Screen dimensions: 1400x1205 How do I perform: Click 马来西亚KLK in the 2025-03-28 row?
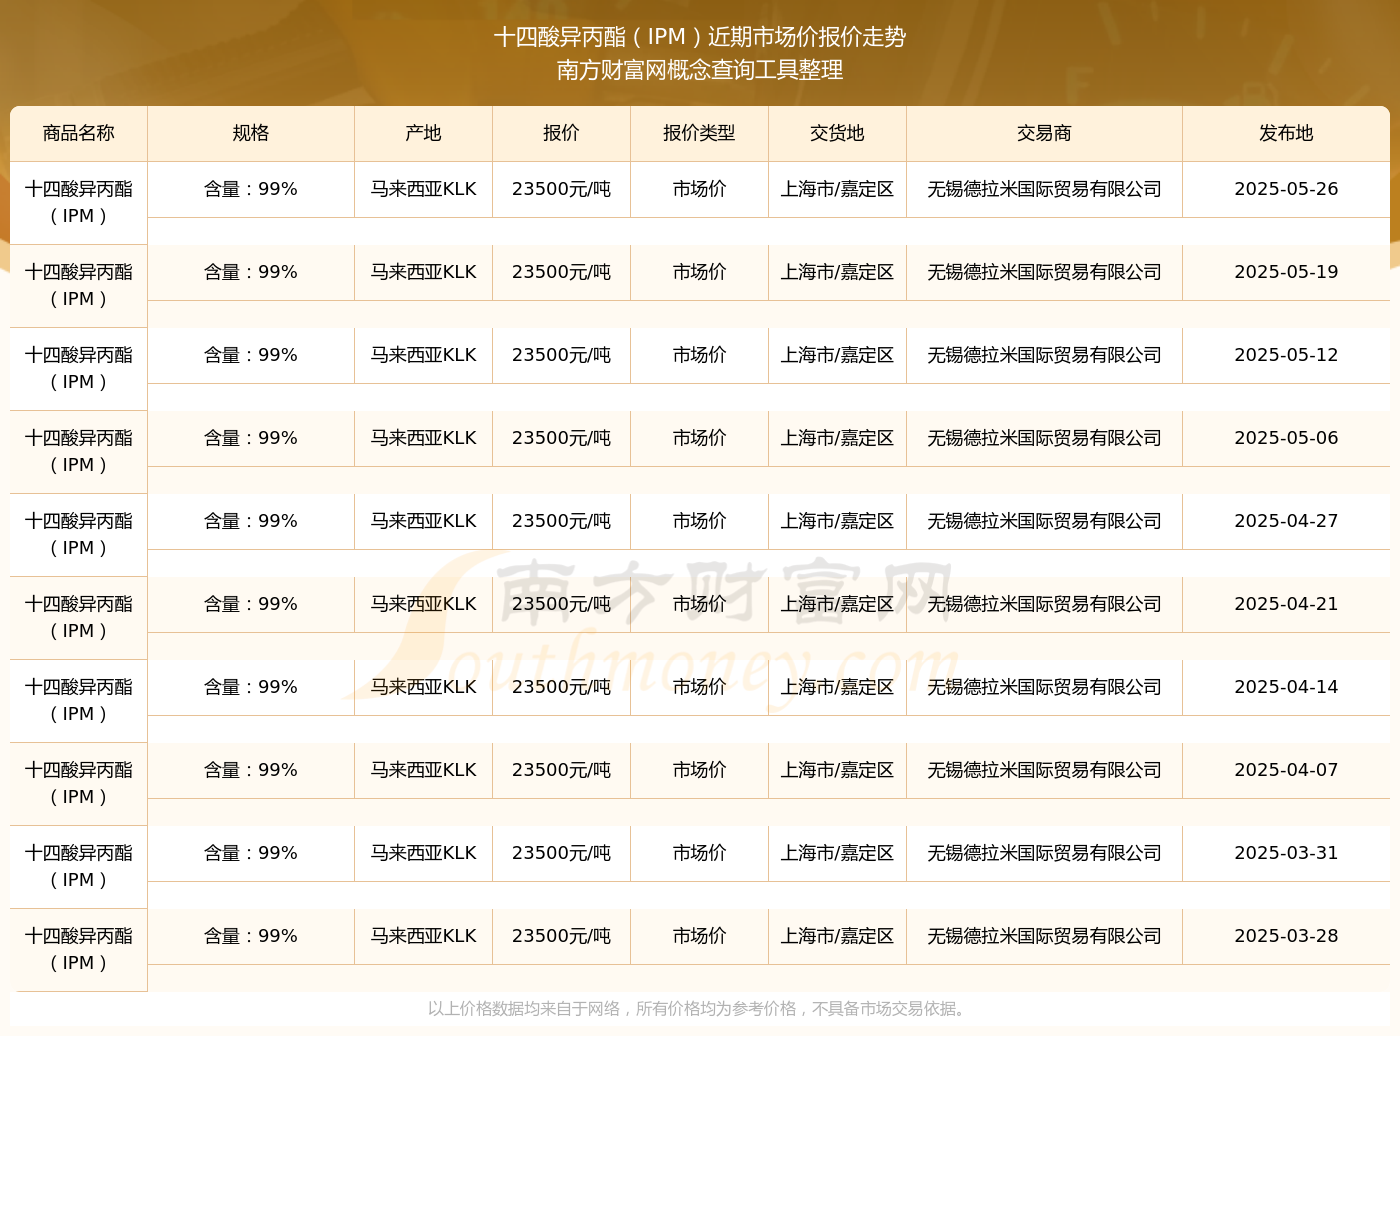point(423,936)
